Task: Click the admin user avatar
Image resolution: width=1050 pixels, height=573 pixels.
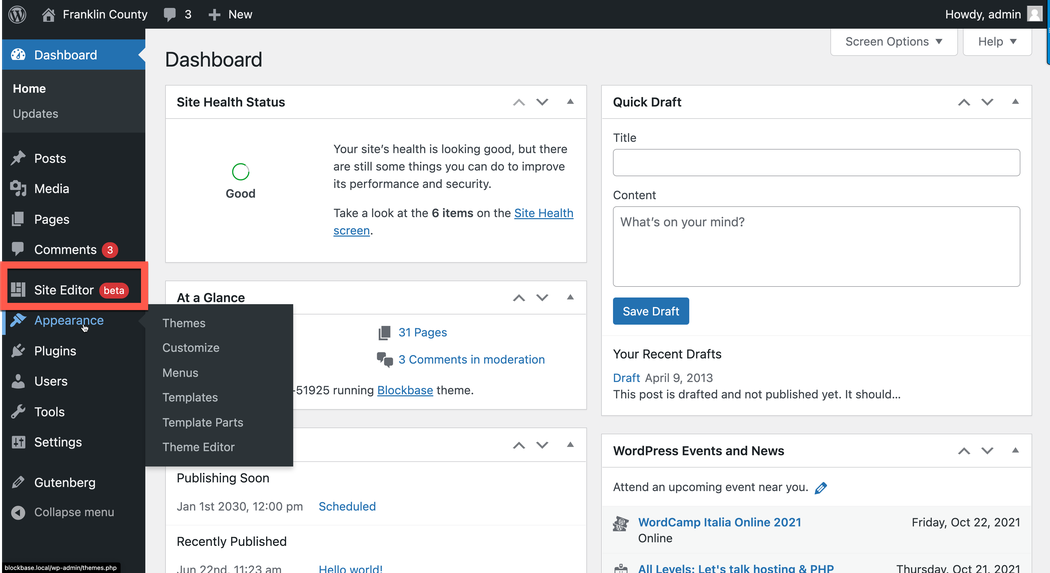Action: click(1034, 14)
